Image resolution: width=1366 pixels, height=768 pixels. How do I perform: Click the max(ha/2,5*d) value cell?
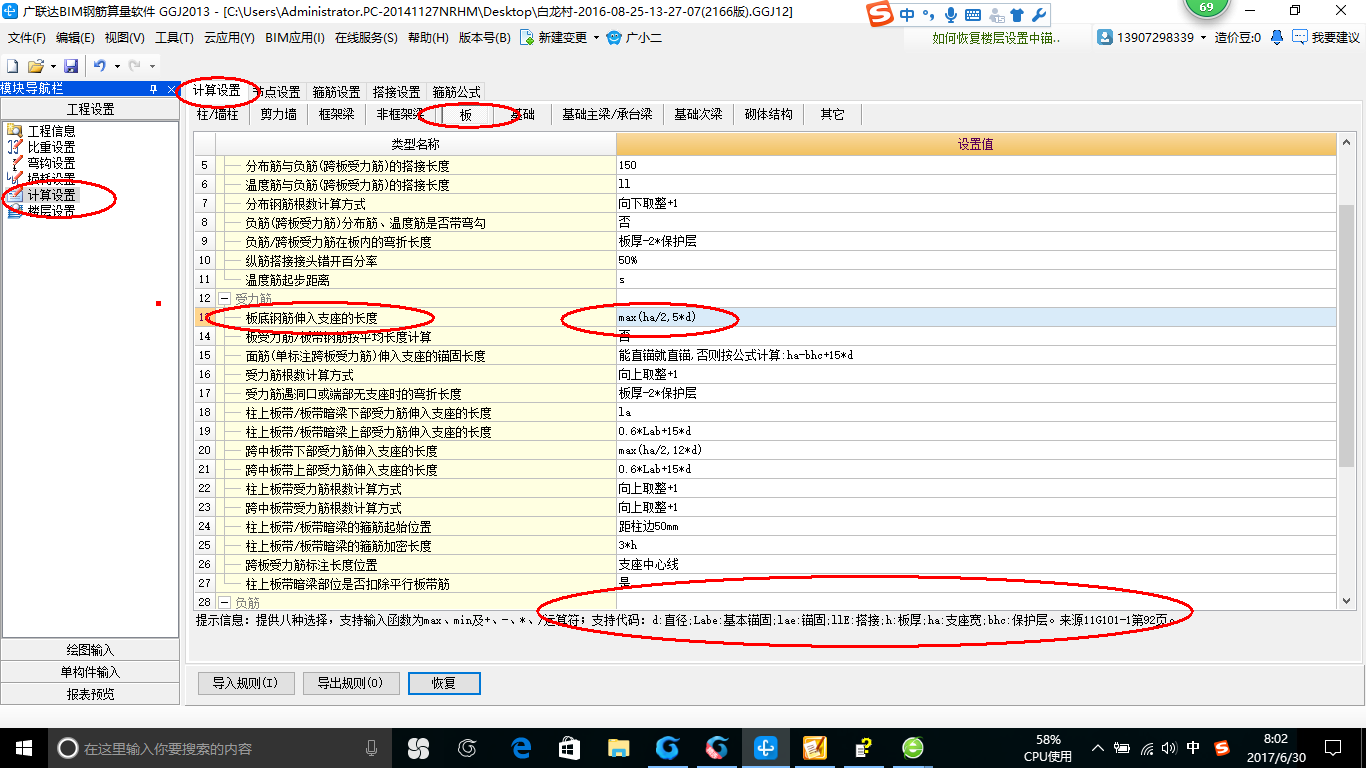976,318
